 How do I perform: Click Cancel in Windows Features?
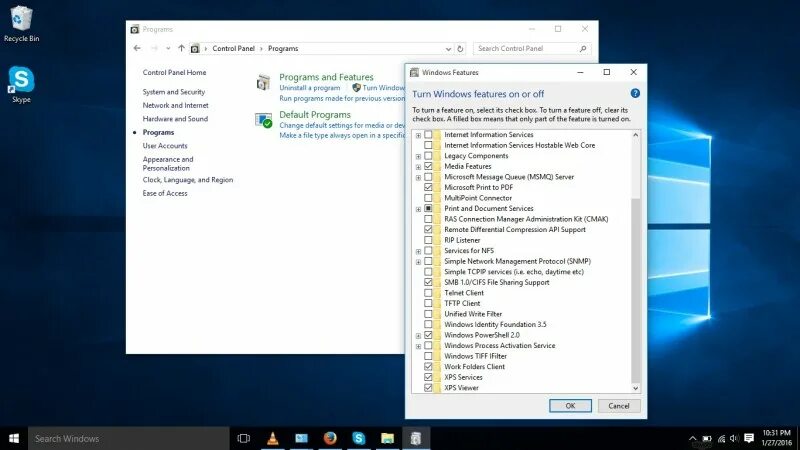tap(619, 406)
